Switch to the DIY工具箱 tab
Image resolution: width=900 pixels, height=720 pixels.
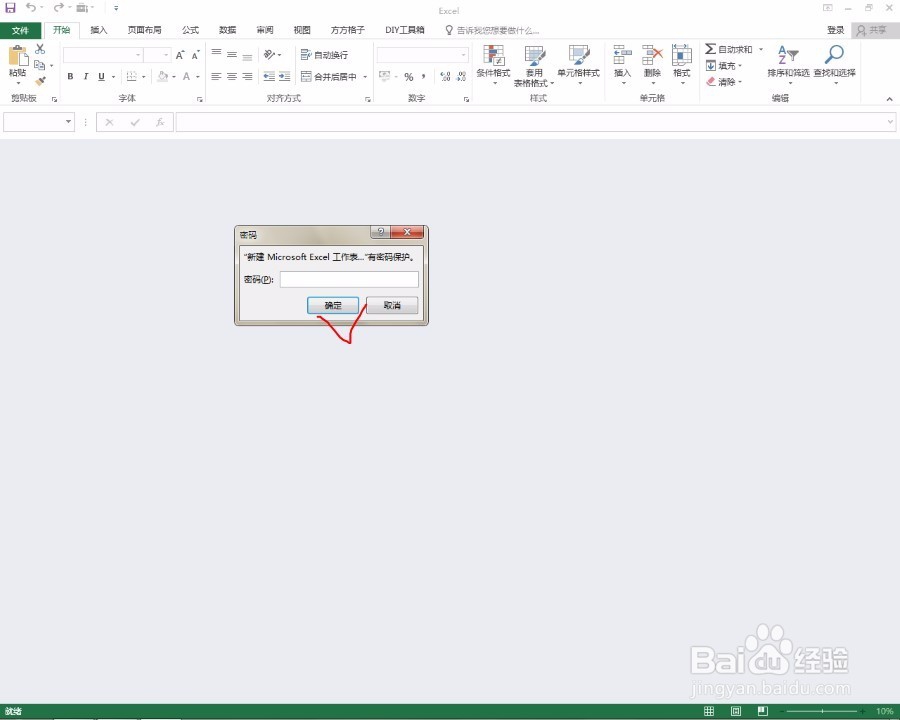[405, 30]
